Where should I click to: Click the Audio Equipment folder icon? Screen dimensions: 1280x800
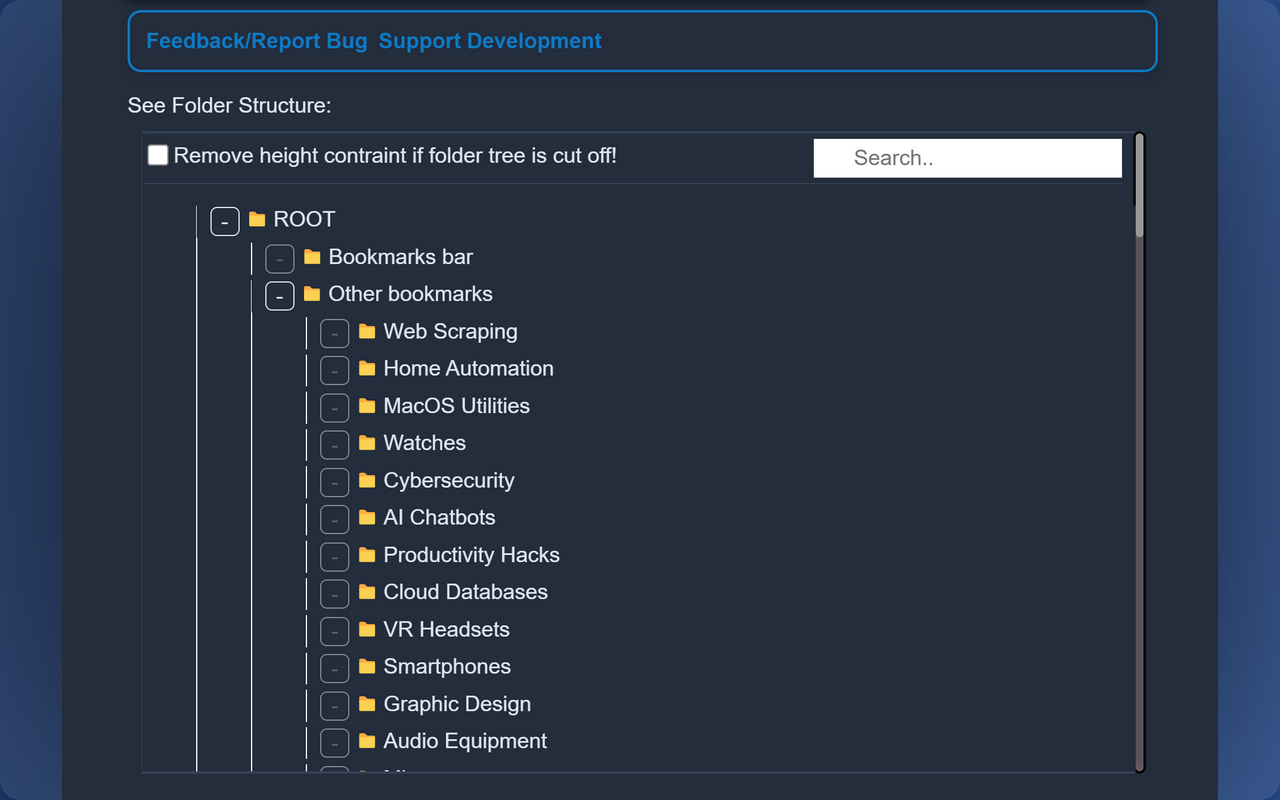coord(367,741)
